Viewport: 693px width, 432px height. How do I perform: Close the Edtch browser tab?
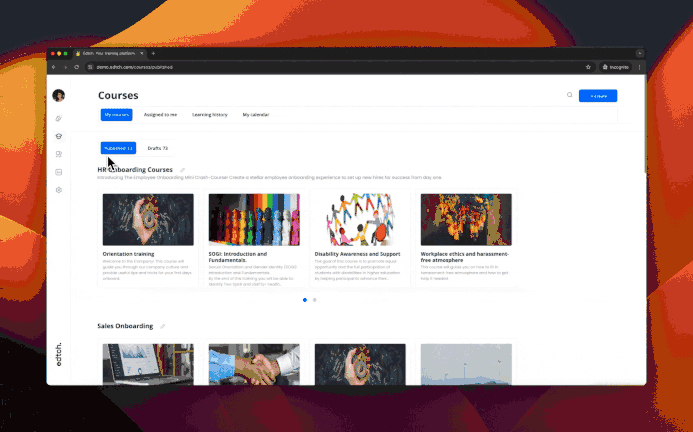pyautogui.click(x=141, y=54)
